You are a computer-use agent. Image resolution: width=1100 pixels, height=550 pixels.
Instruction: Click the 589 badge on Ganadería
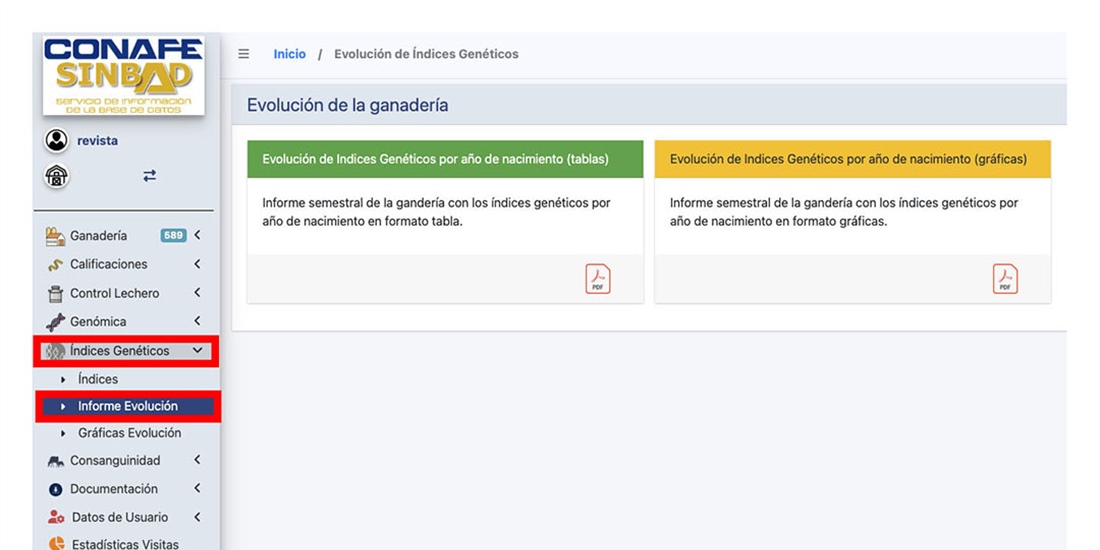173,236
